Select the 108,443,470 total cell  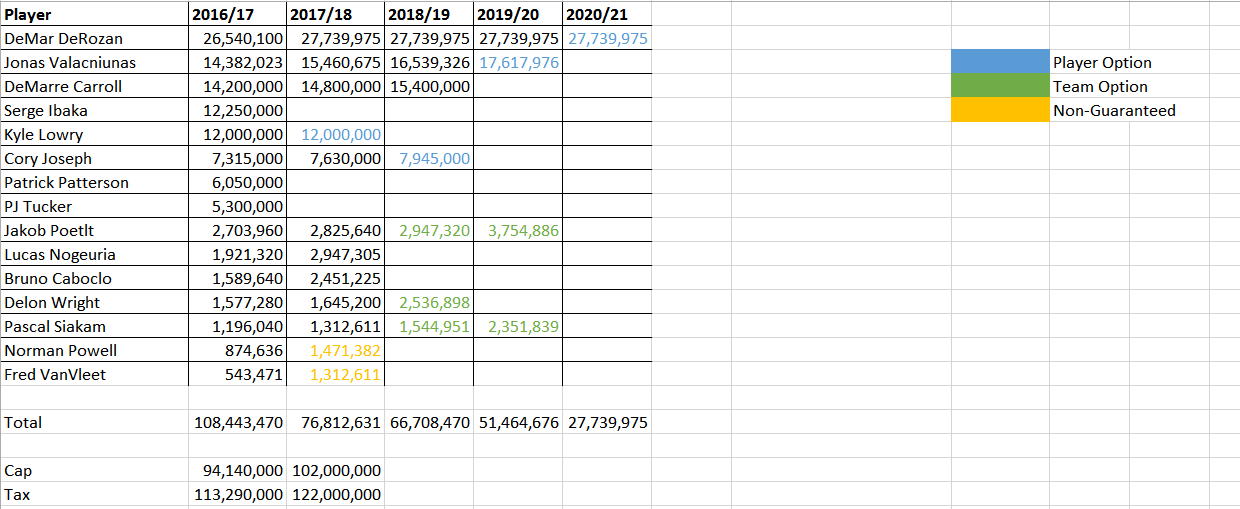pos(237,422)
